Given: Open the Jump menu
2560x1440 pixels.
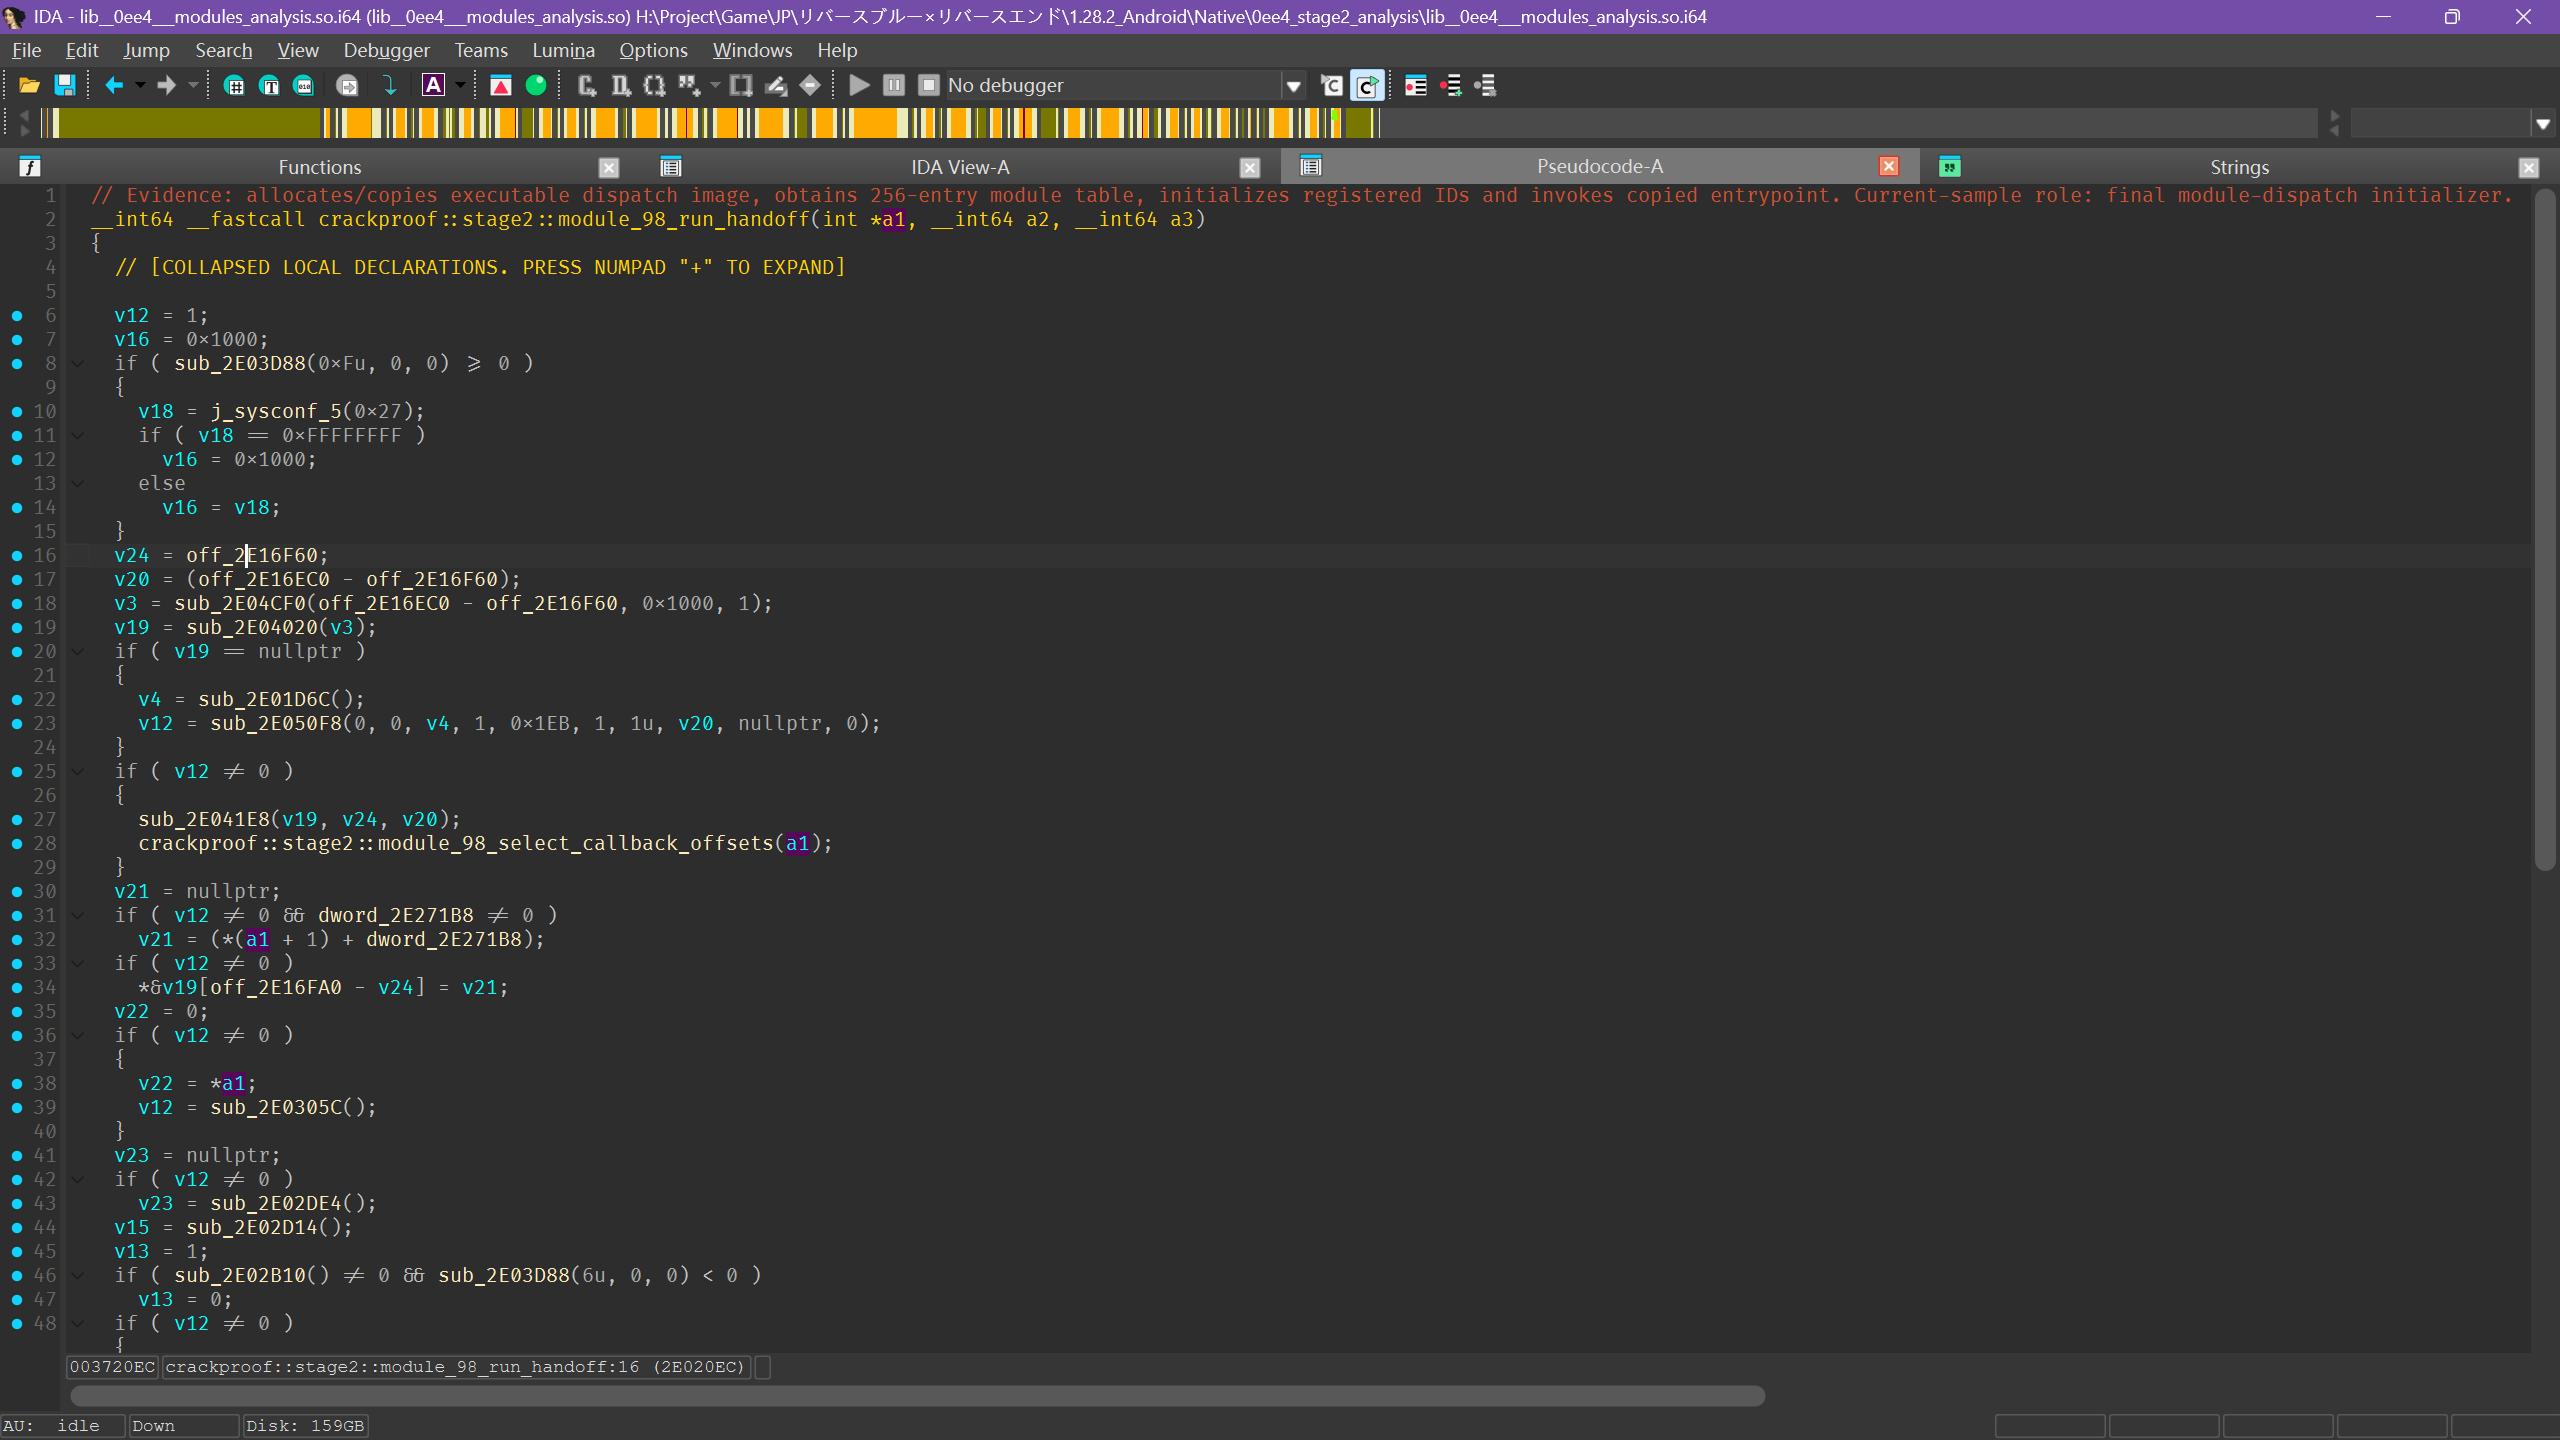Looking at the screenshot, I should coord(146,50).
